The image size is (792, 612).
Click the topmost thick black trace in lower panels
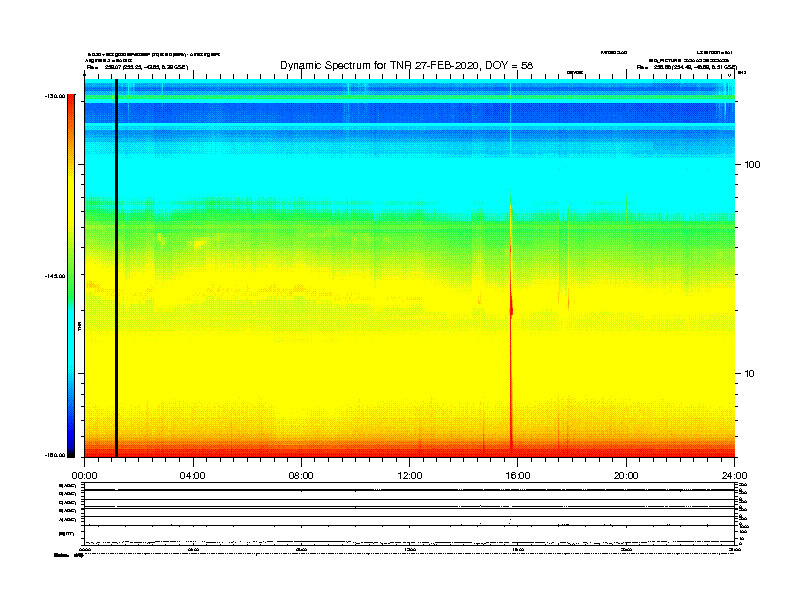[x=410, y=490]
